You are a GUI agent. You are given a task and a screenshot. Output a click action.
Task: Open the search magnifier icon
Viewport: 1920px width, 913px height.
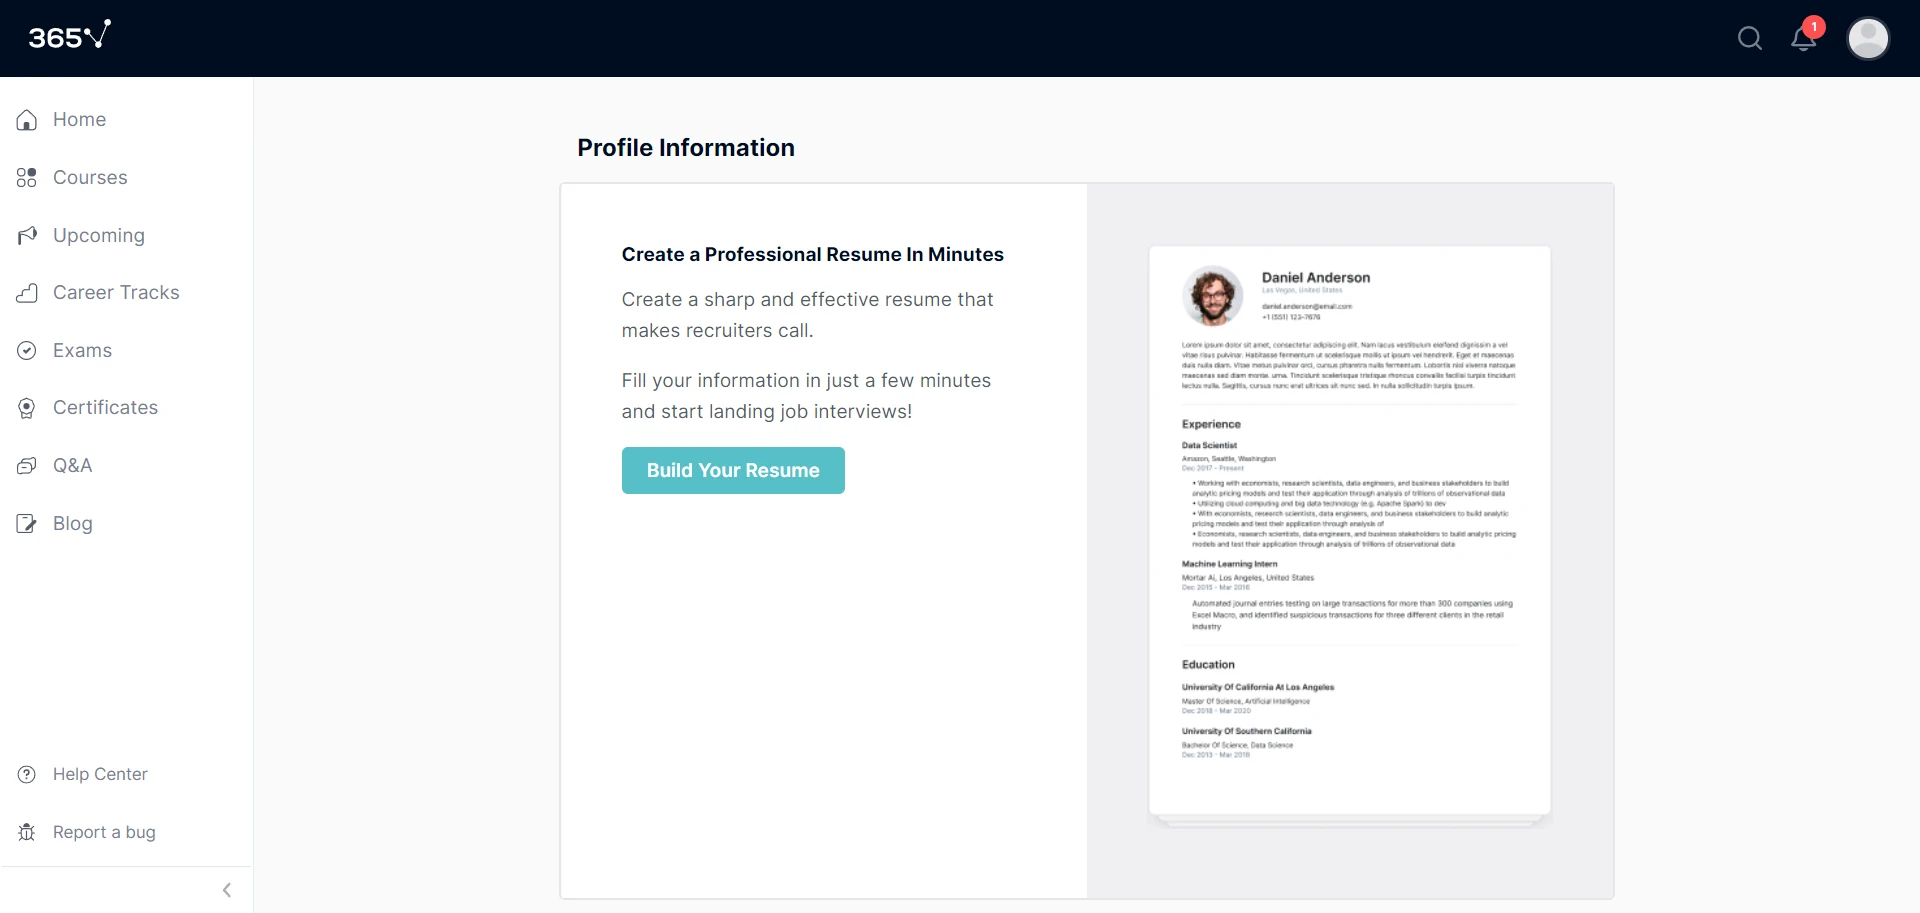click(x=1749, y=39)
